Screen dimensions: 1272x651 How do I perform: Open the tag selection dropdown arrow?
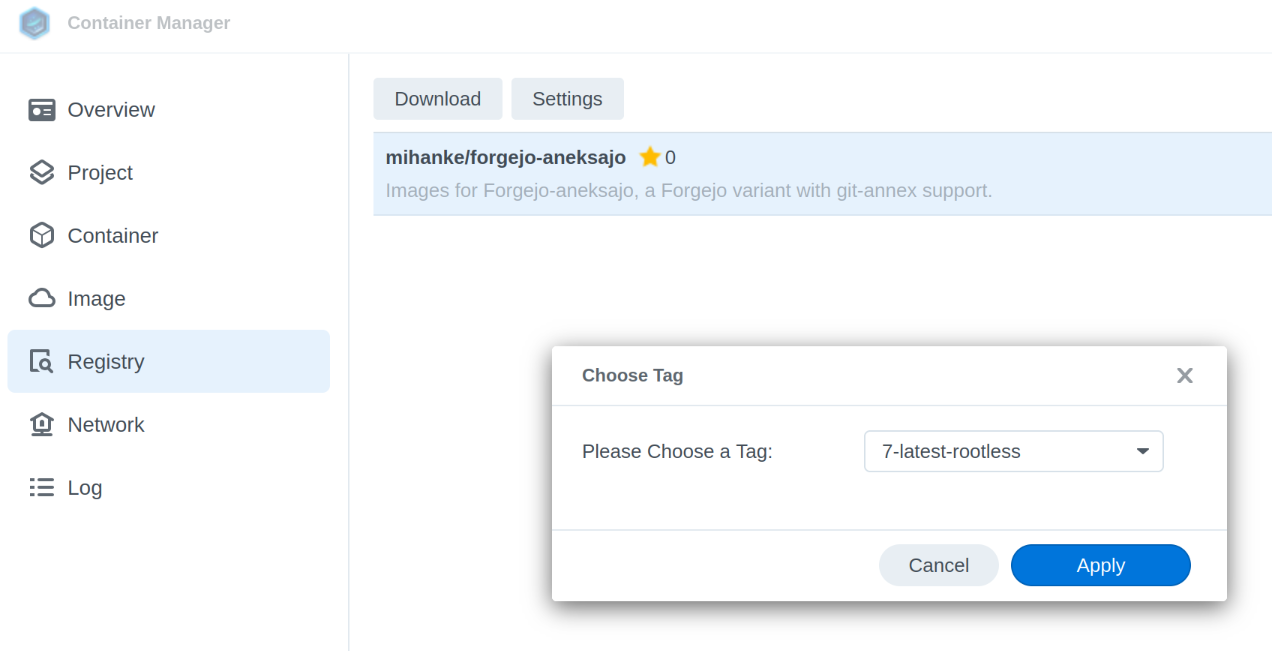pyautogui.click(x=1143, y=452)
